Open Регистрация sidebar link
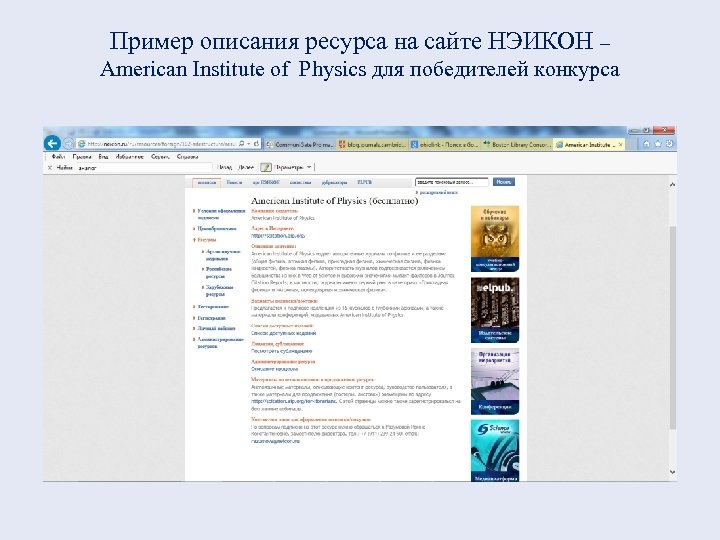The image size is (720, 540). (212, 318)
